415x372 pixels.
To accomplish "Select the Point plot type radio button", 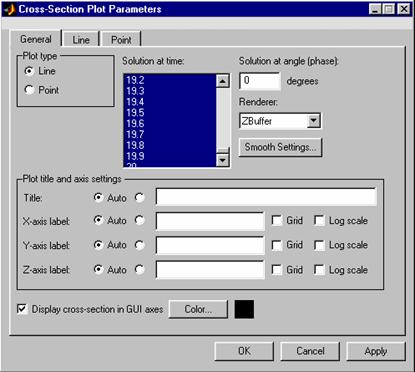I will (29, 90).
